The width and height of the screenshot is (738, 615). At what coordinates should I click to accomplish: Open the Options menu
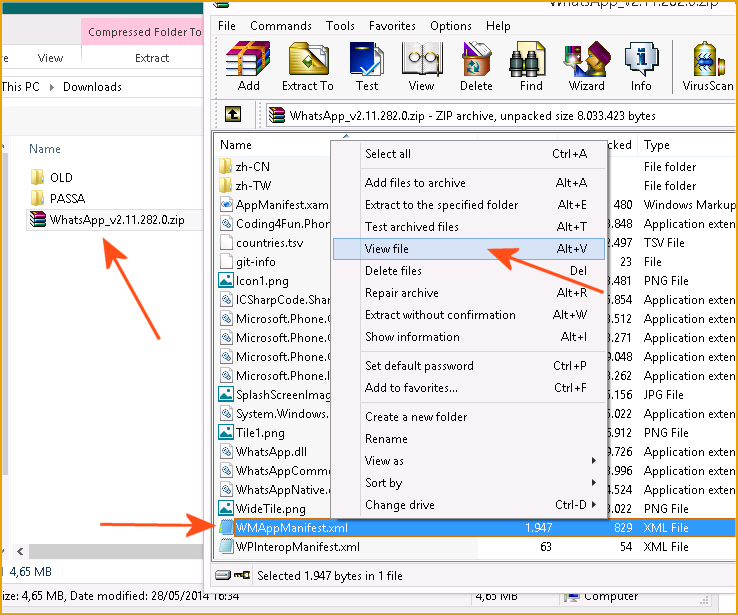click(x=450, y=26)
